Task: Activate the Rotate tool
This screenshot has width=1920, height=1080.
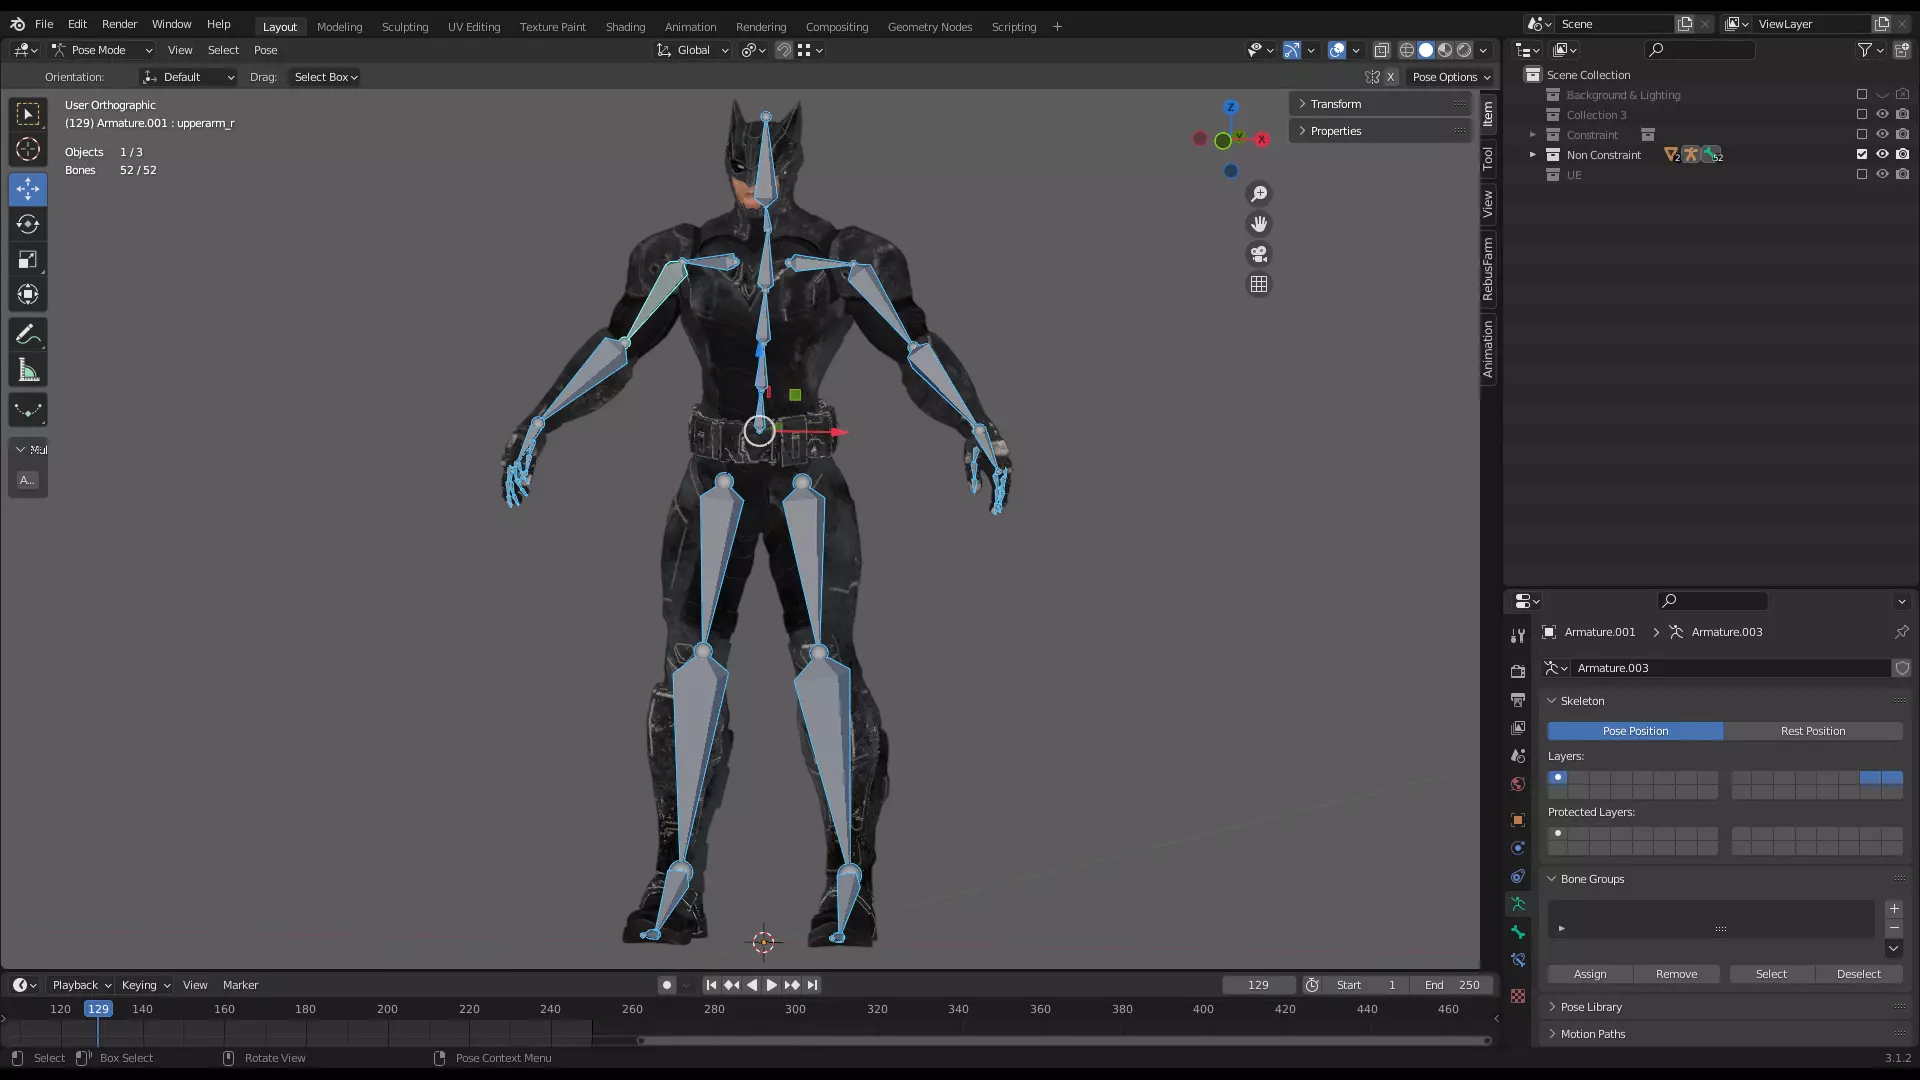Action: coord(28,224)
